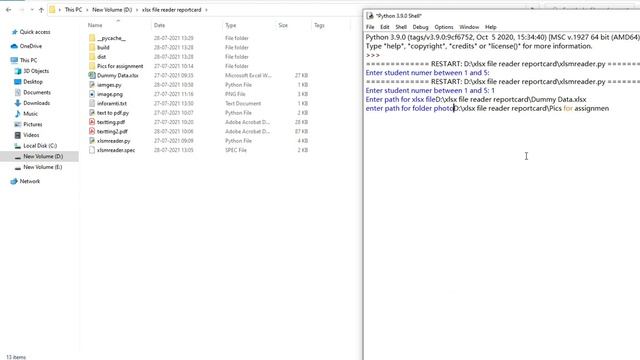Screen dimensions: 640x360
Task: Open the recent locations dropdown arrow
Action: [x=32, y=10]
